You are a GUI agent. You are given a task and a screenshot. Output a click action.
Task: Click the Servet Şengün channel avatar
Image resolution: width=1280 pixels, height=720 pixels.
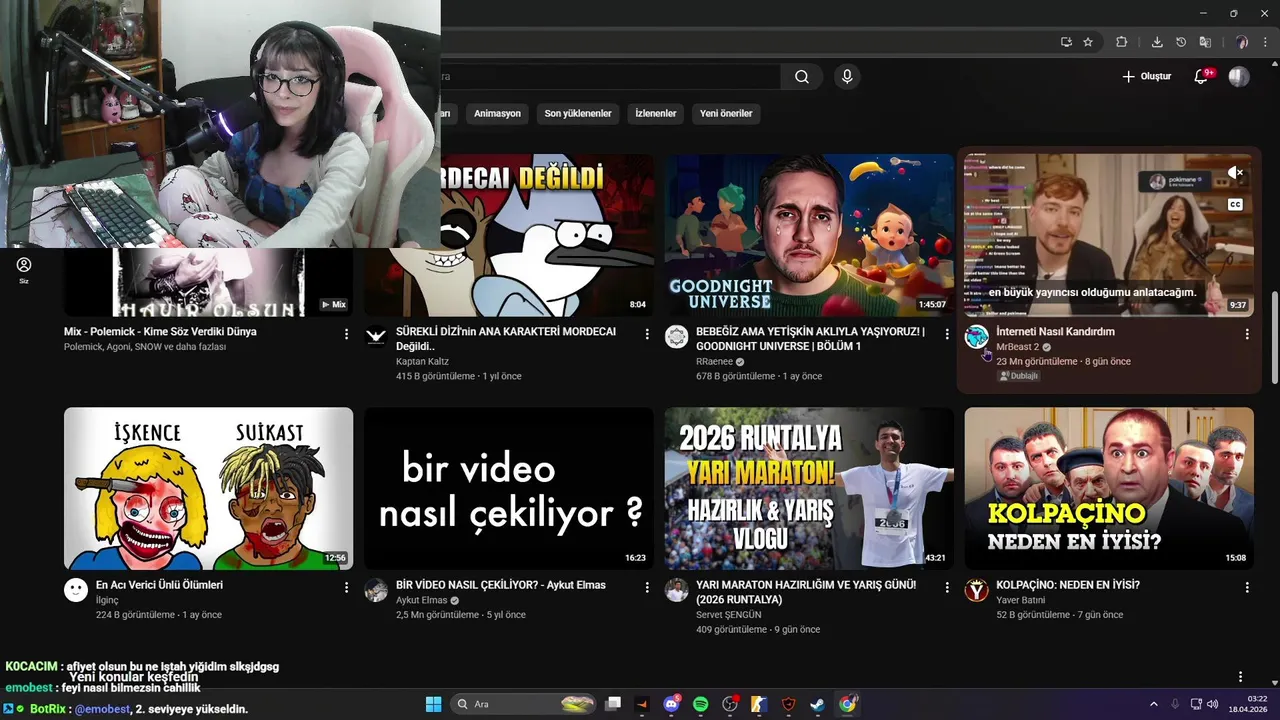(x=676, y=589)
